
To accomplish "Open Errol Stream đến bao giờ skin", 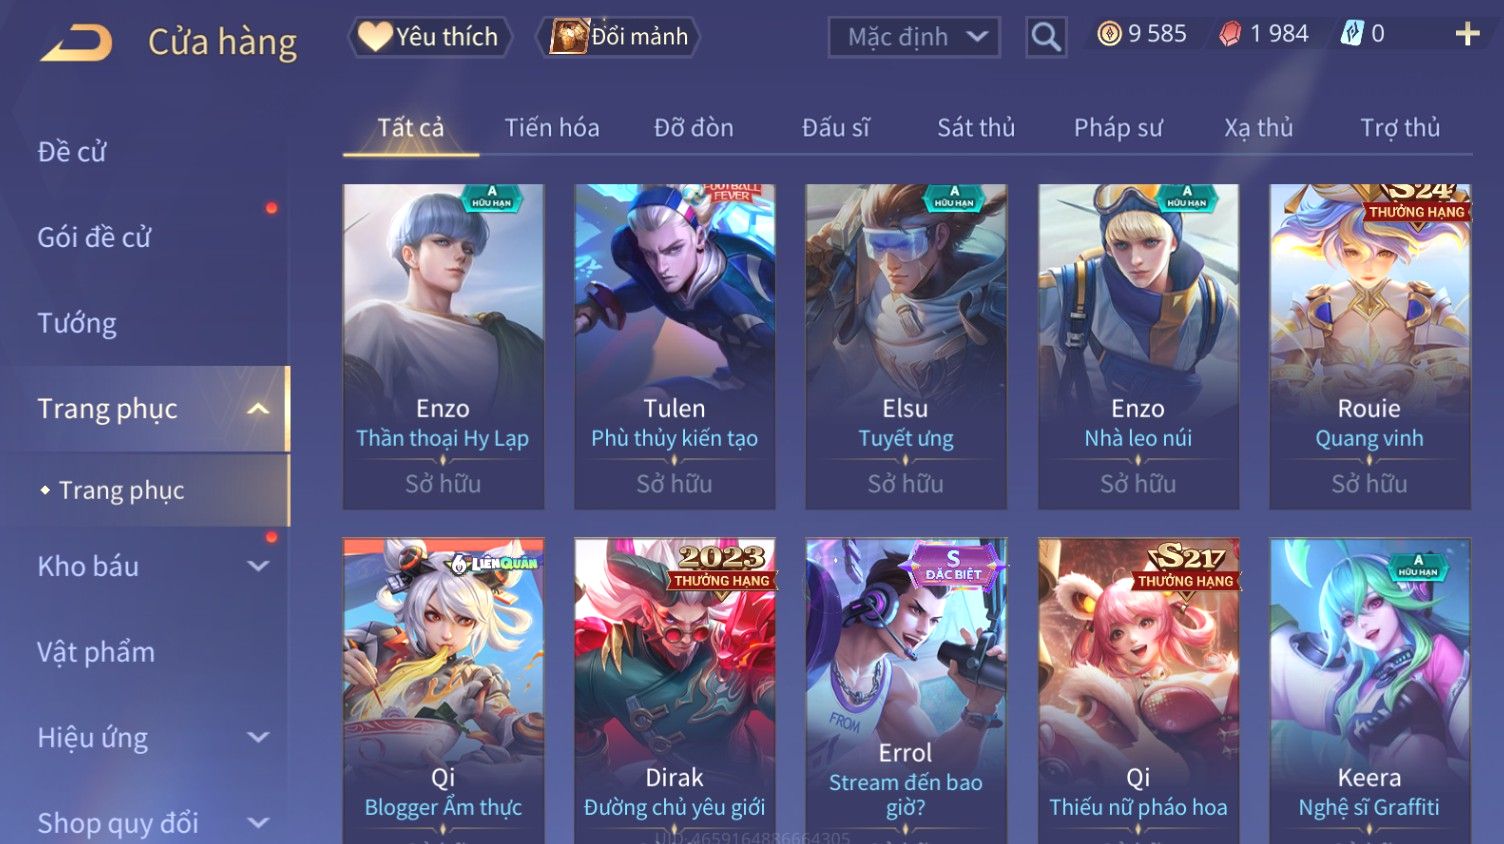I will (x=906, y=690).
